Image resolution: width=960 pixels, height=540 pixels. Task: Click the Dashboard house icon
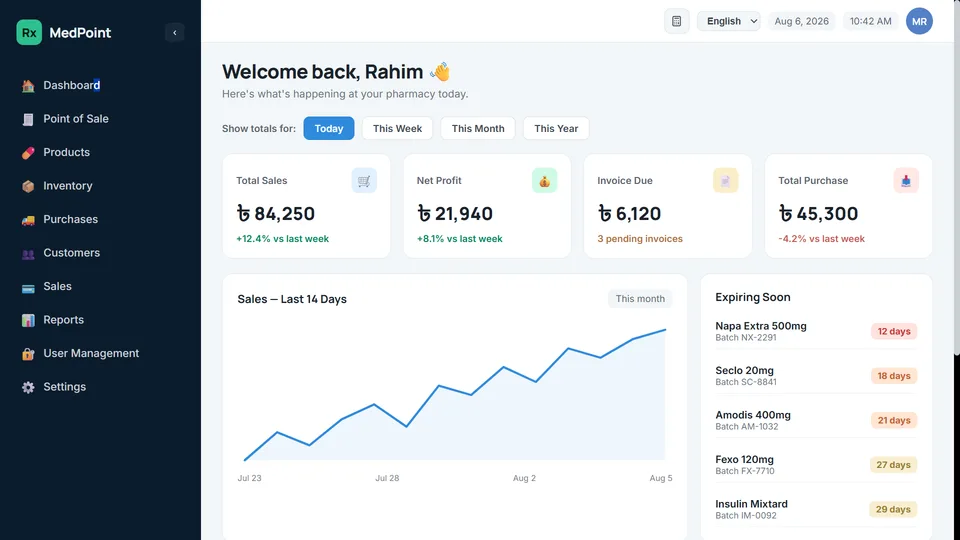point(28,86)
